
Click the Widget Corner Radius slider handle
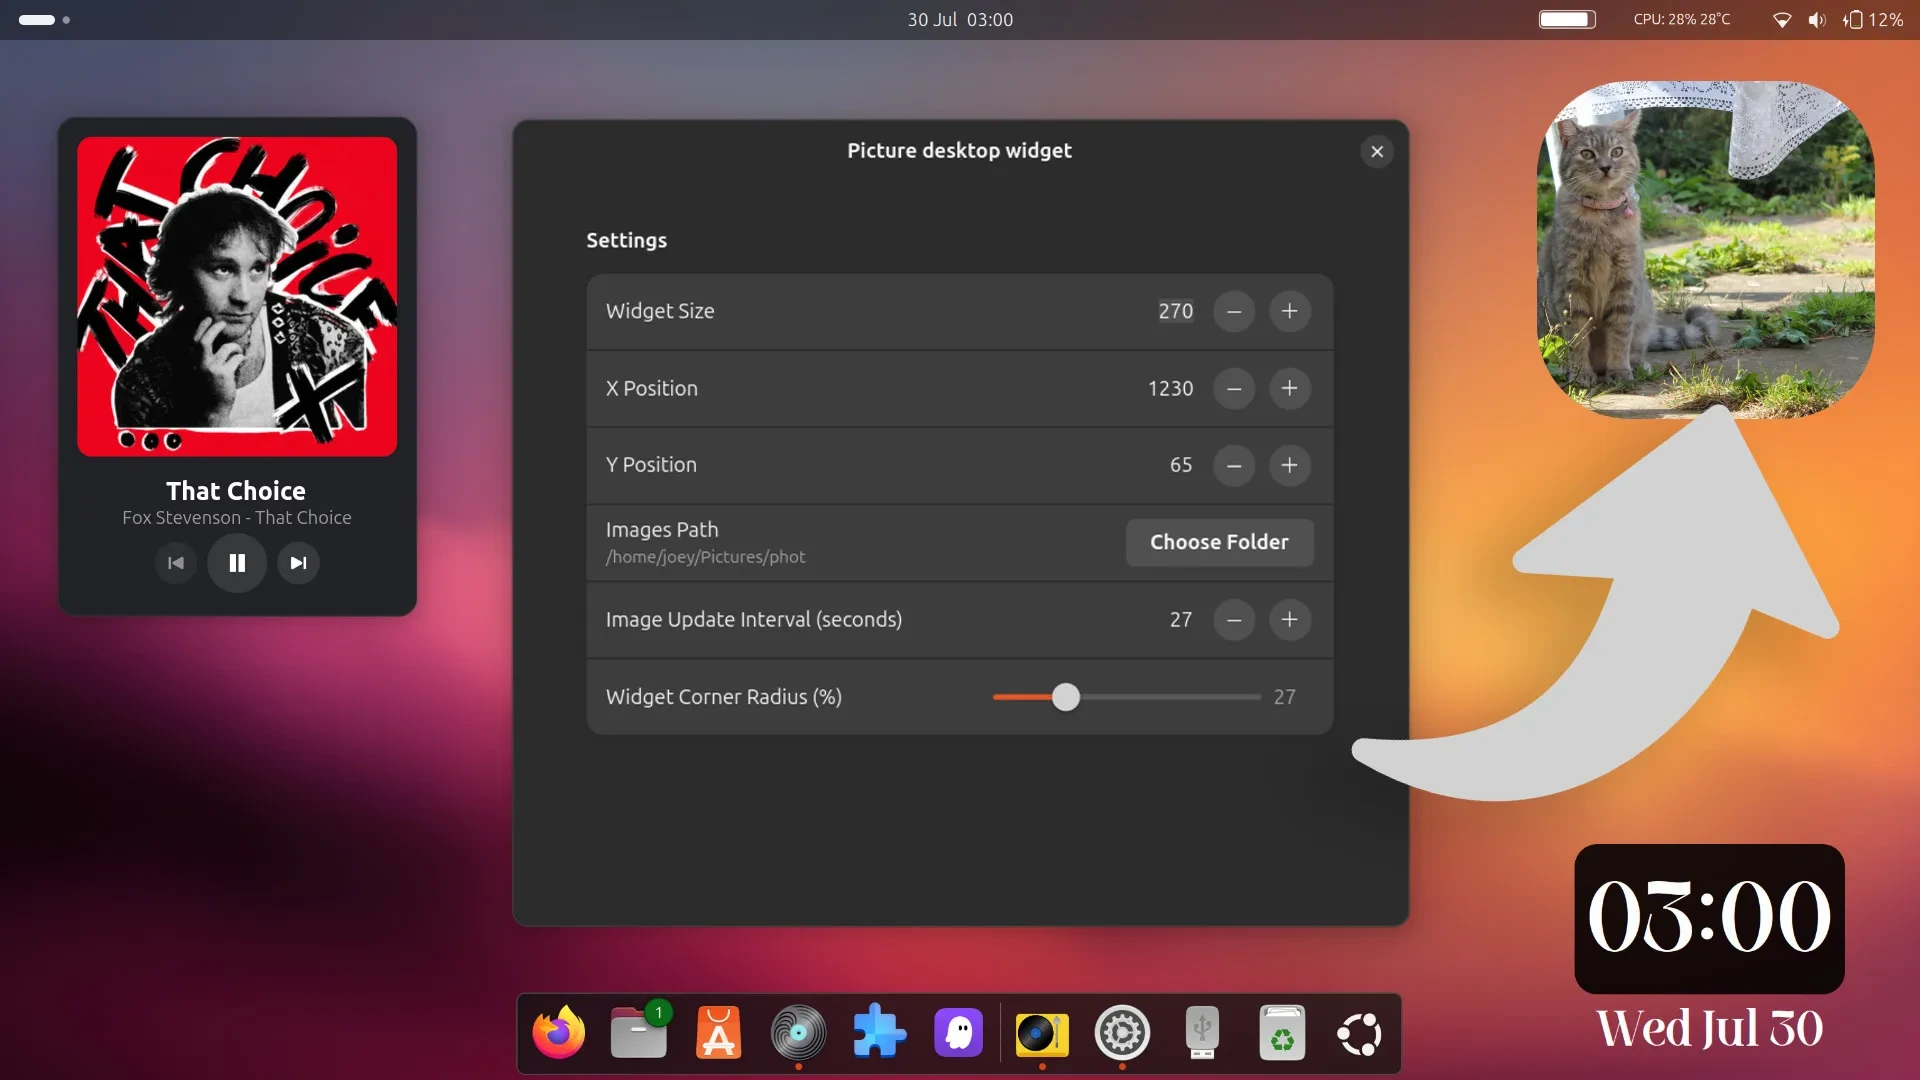point(1066,697)
